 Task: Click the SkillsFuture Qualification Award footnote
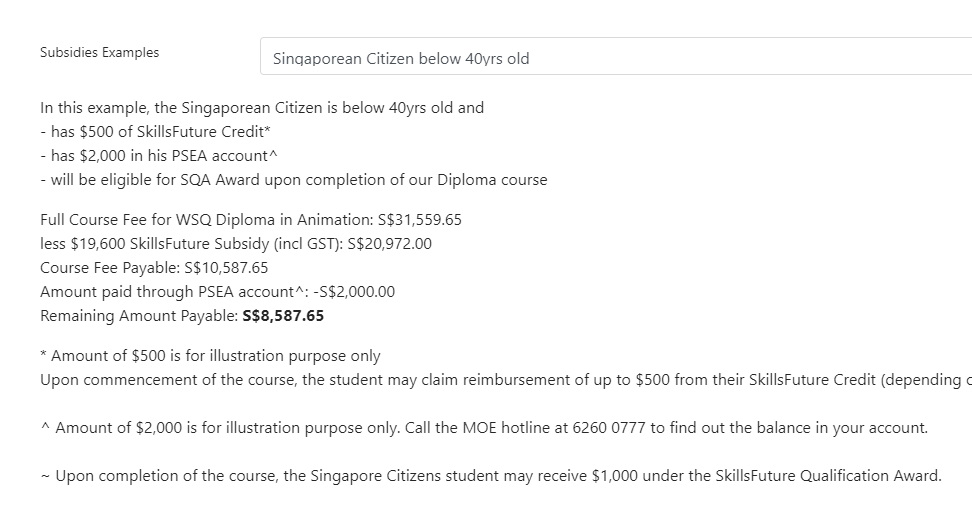click(491, 476)
